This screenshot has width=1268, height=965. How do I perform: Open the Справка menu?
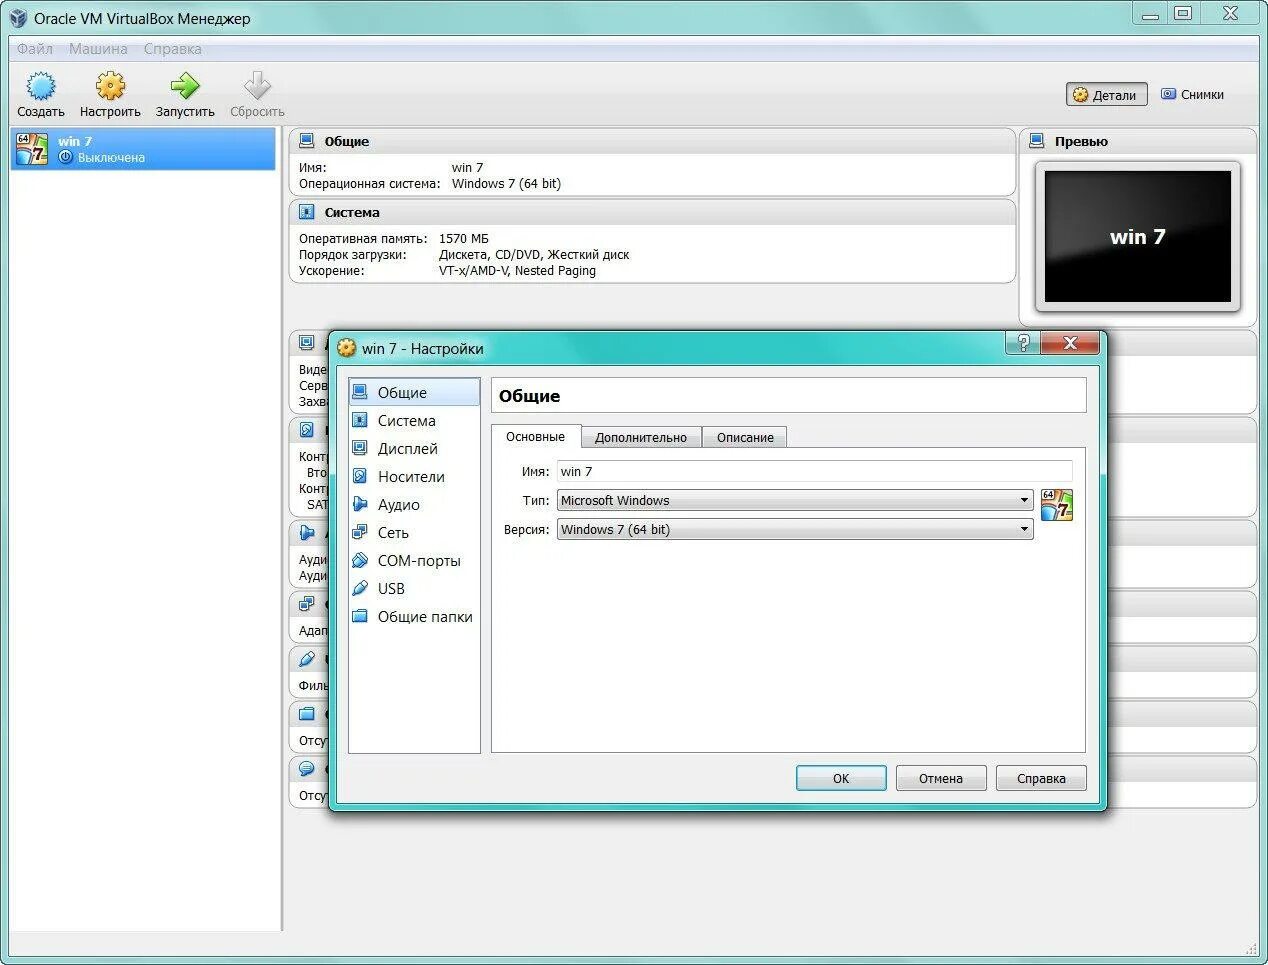coord(172,49)
